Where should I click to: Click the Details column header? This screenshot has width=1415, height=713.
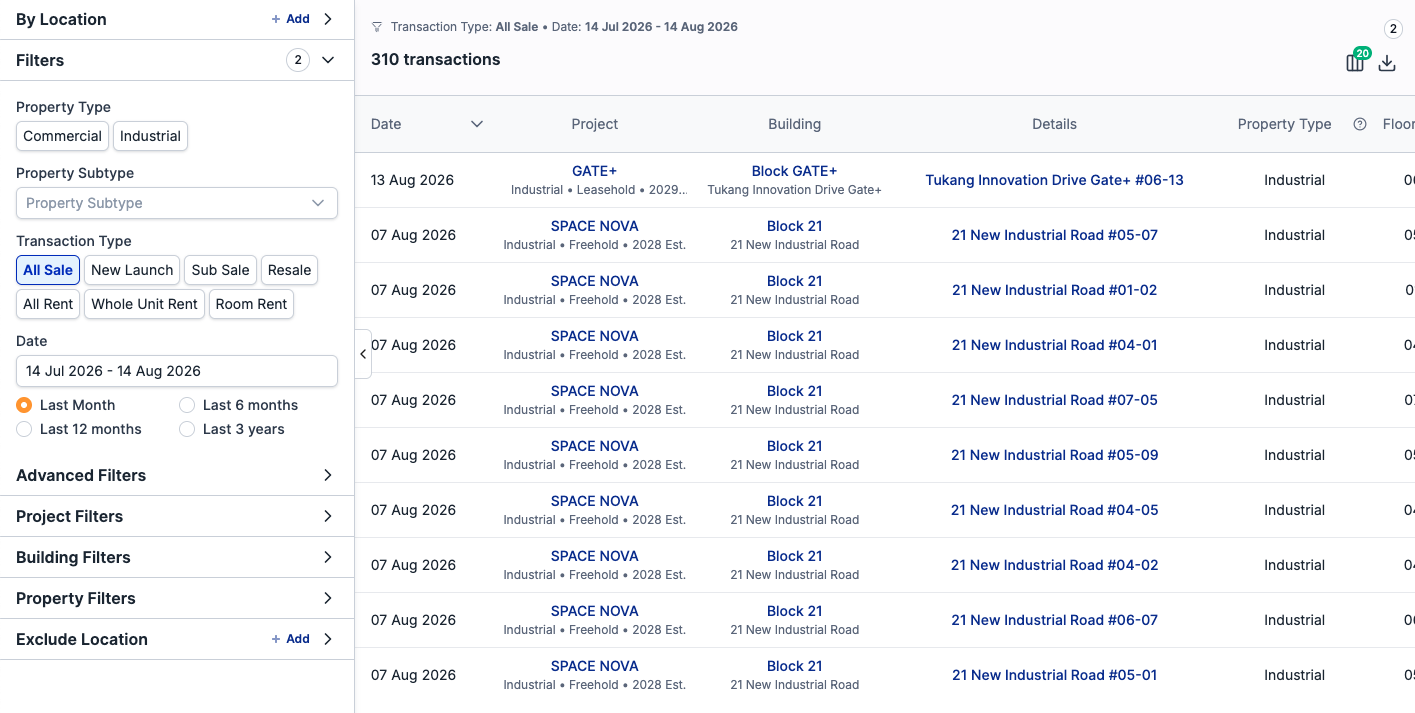point(1055,124)
